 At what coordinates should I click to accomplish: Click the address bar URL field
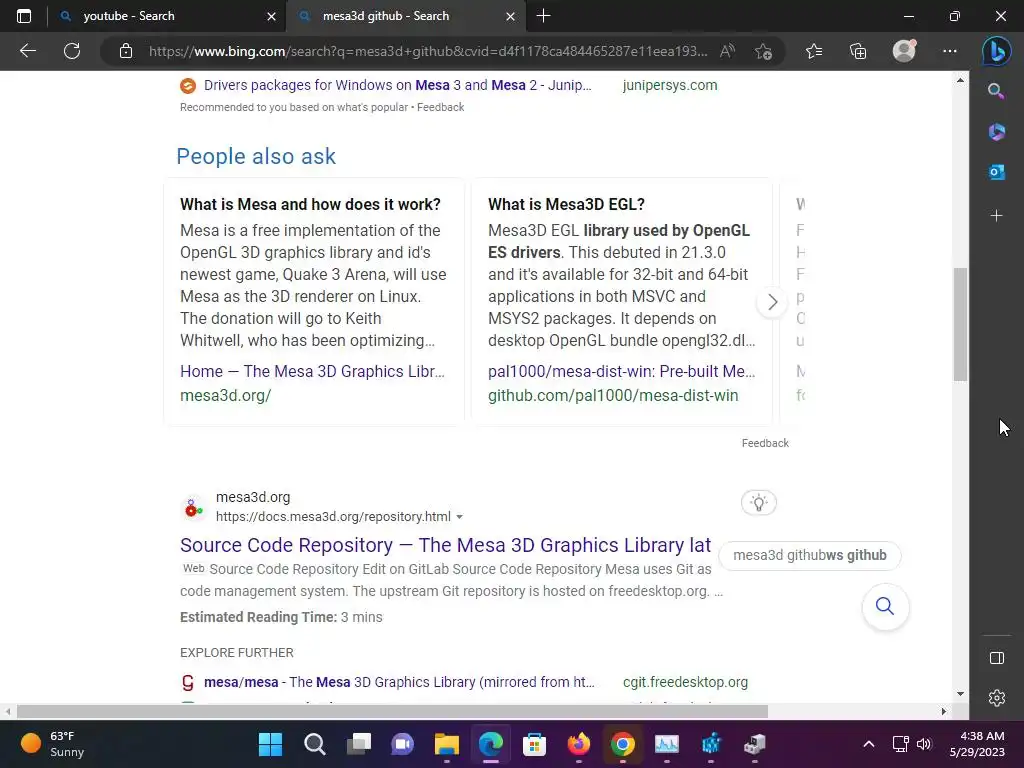pyautogui.click(x=428, y=51)
